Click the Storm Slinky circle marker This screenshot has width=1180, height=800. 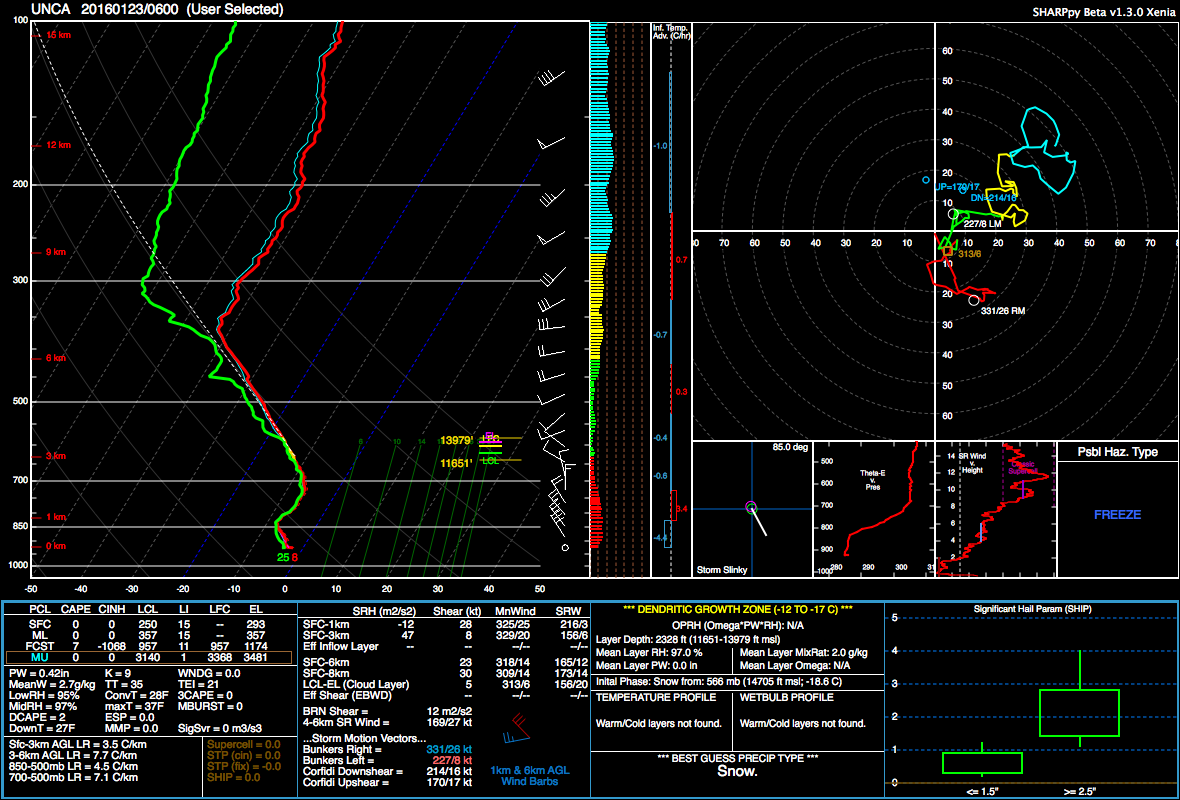tap(750, 507)
